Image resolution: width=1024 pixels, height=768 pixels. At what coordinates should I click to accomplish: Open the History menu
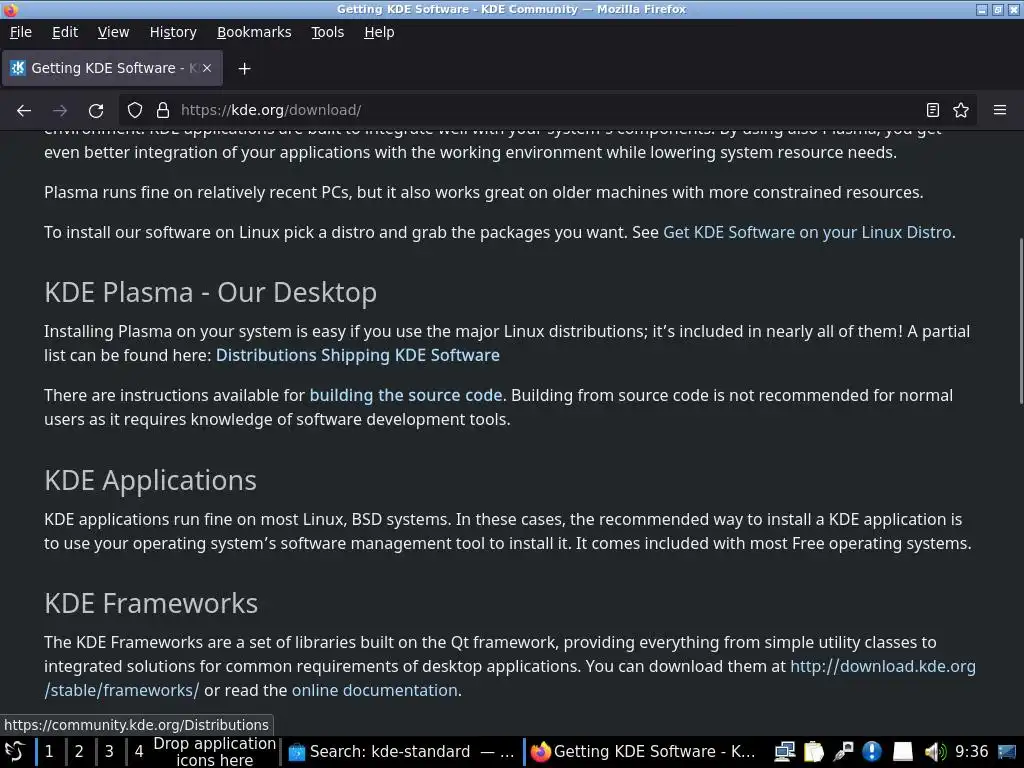pyautogui.click(x=173, y=32)
